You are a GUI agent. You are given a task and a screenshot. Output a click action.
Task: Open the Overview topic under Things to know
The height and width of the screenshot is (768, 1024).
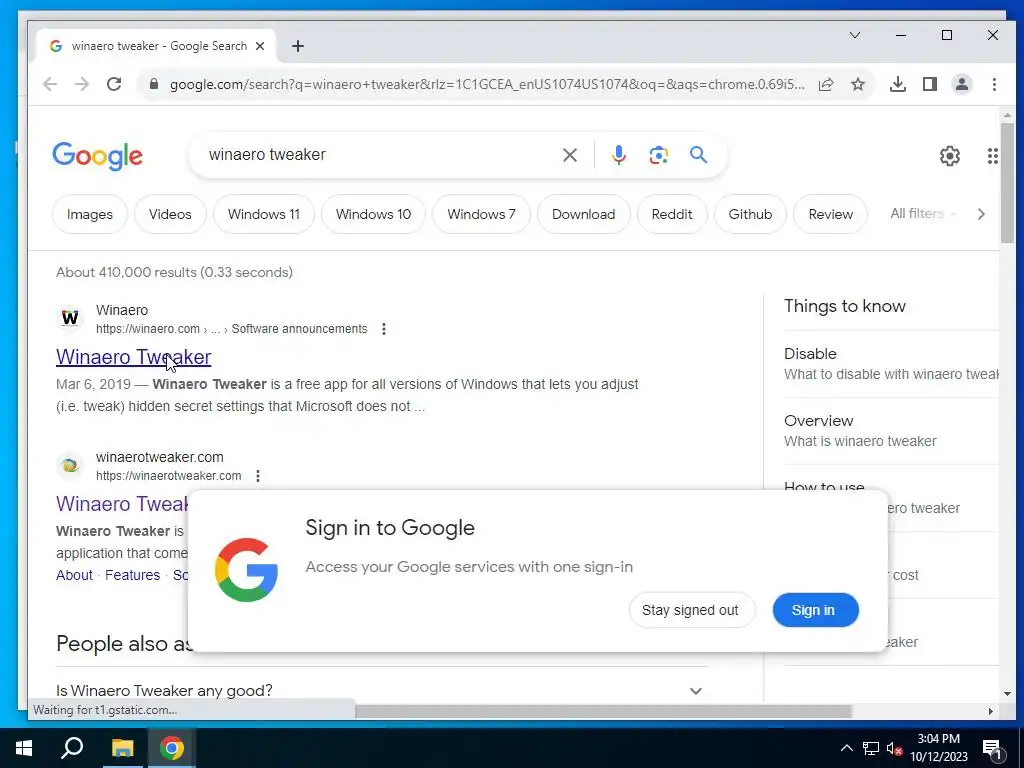(x=891, y=431)
